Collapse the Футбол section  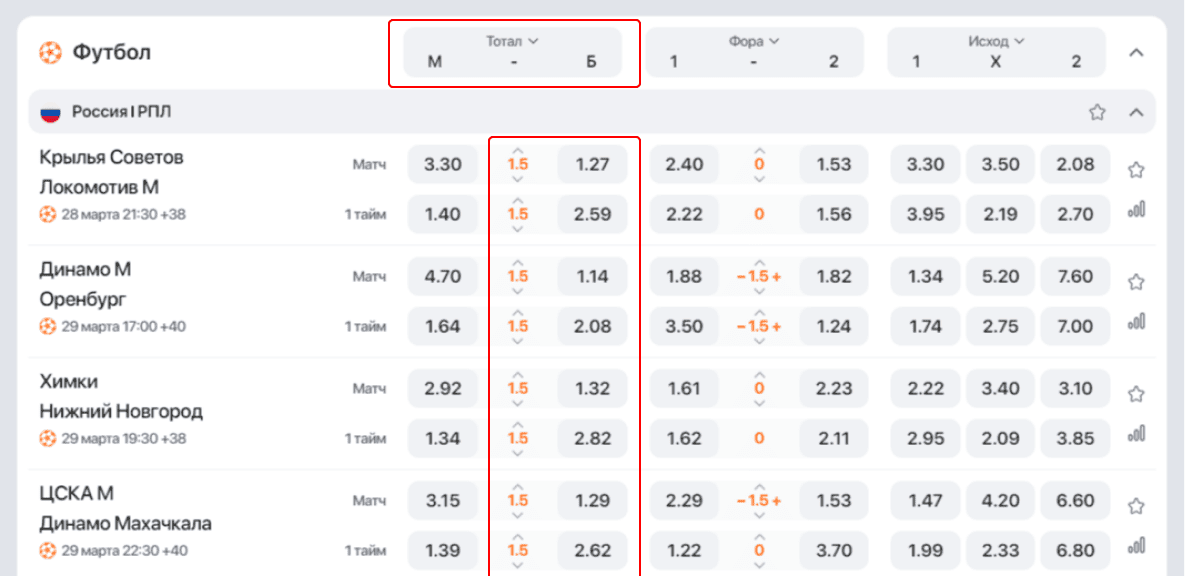coord(1136,53)
